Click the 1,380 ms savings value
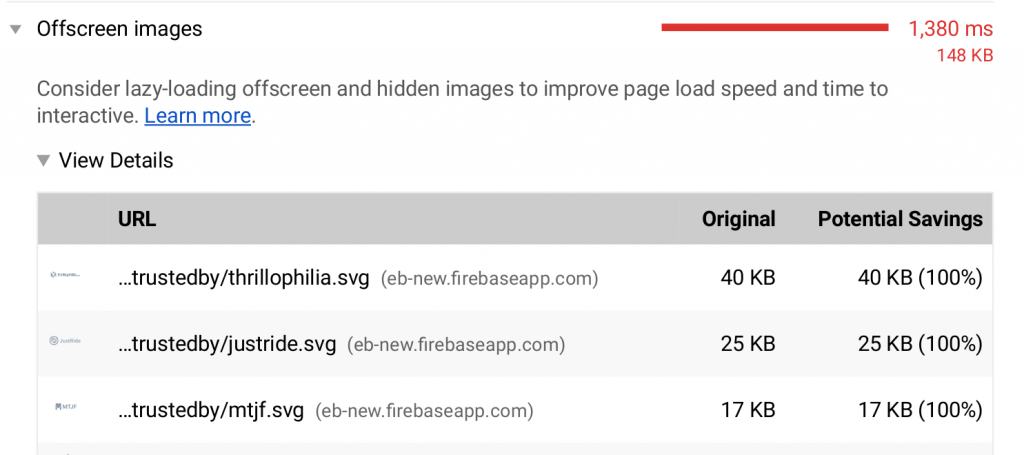Image resolution: width=1024 pixels, height=455 pixels. click(950, 29)
